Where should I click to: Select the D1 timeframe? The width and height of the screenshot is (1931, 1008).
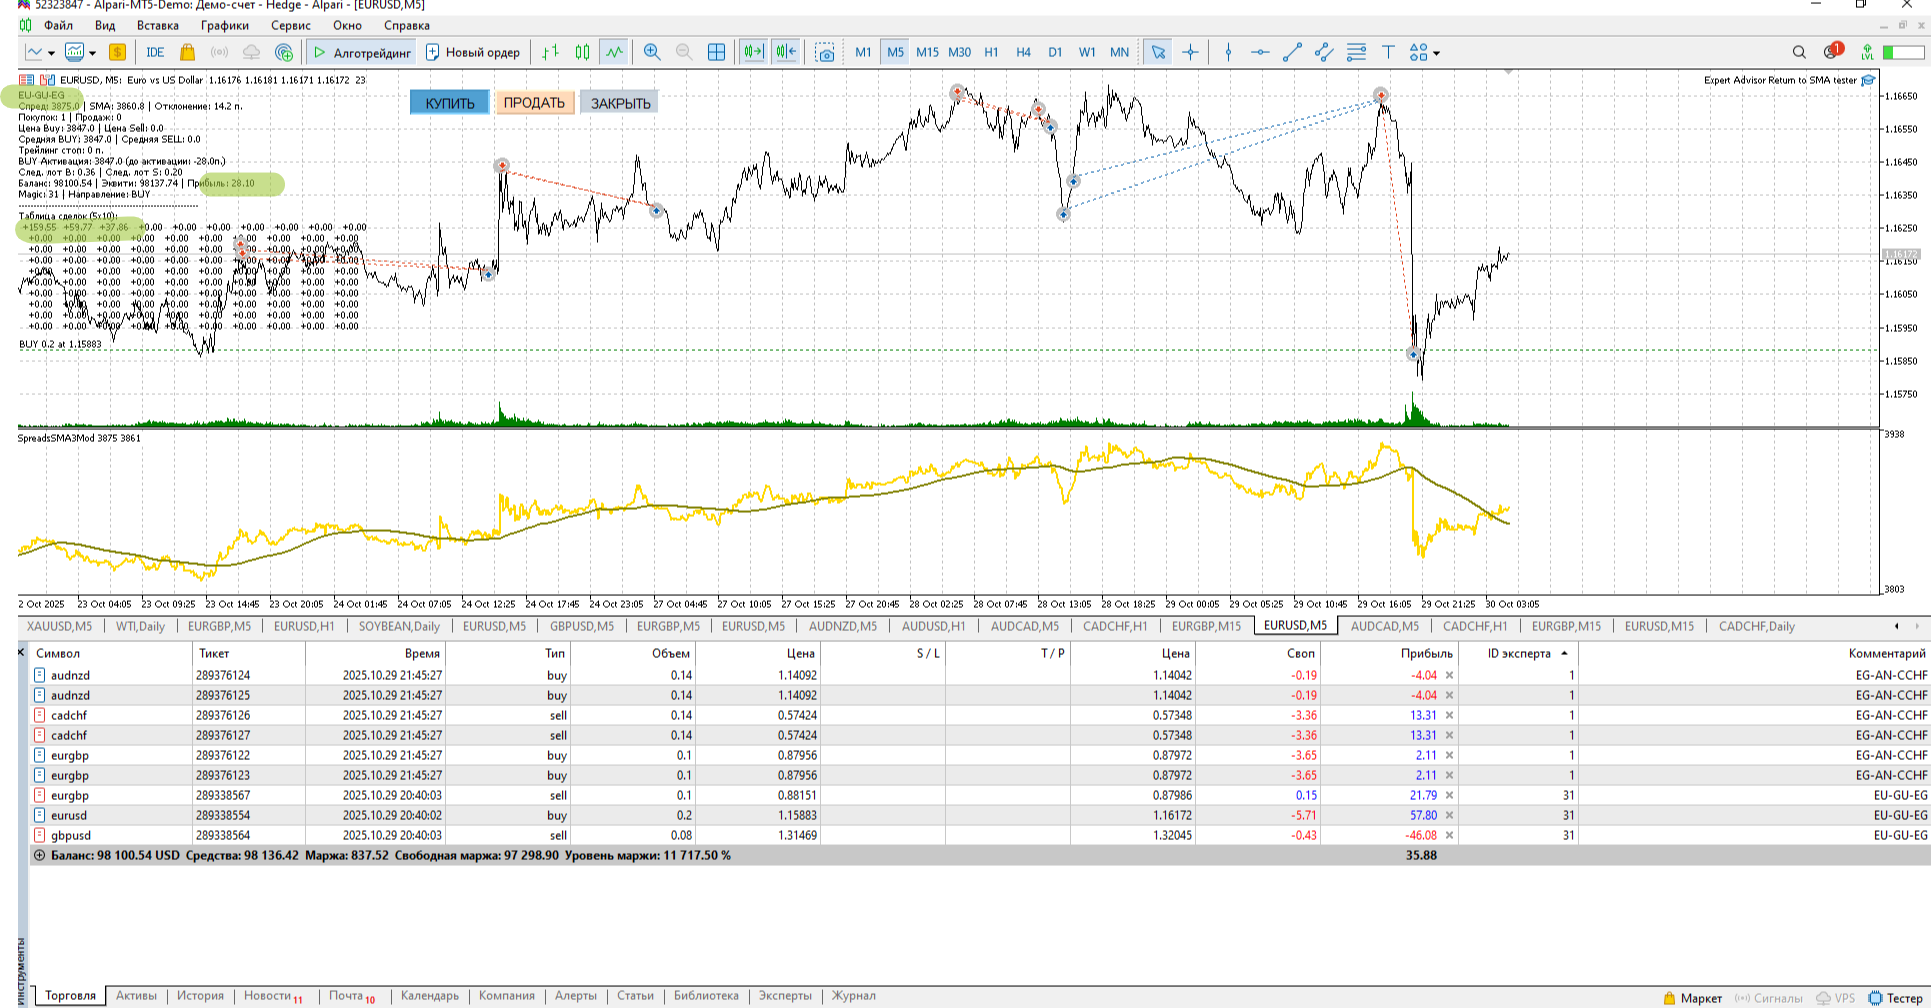click(1055, 52)
